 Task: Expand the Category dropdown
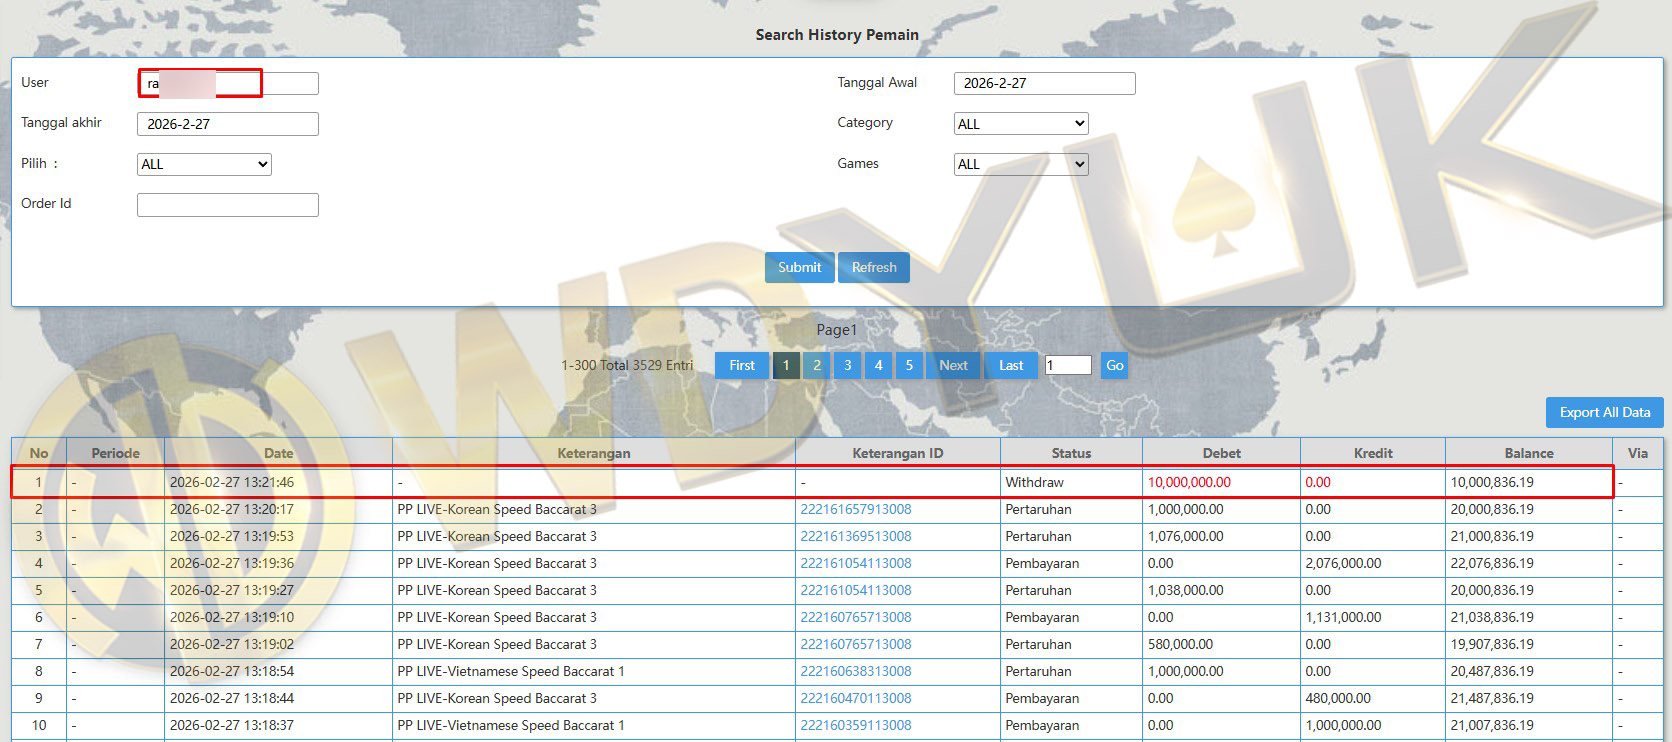1021,124
